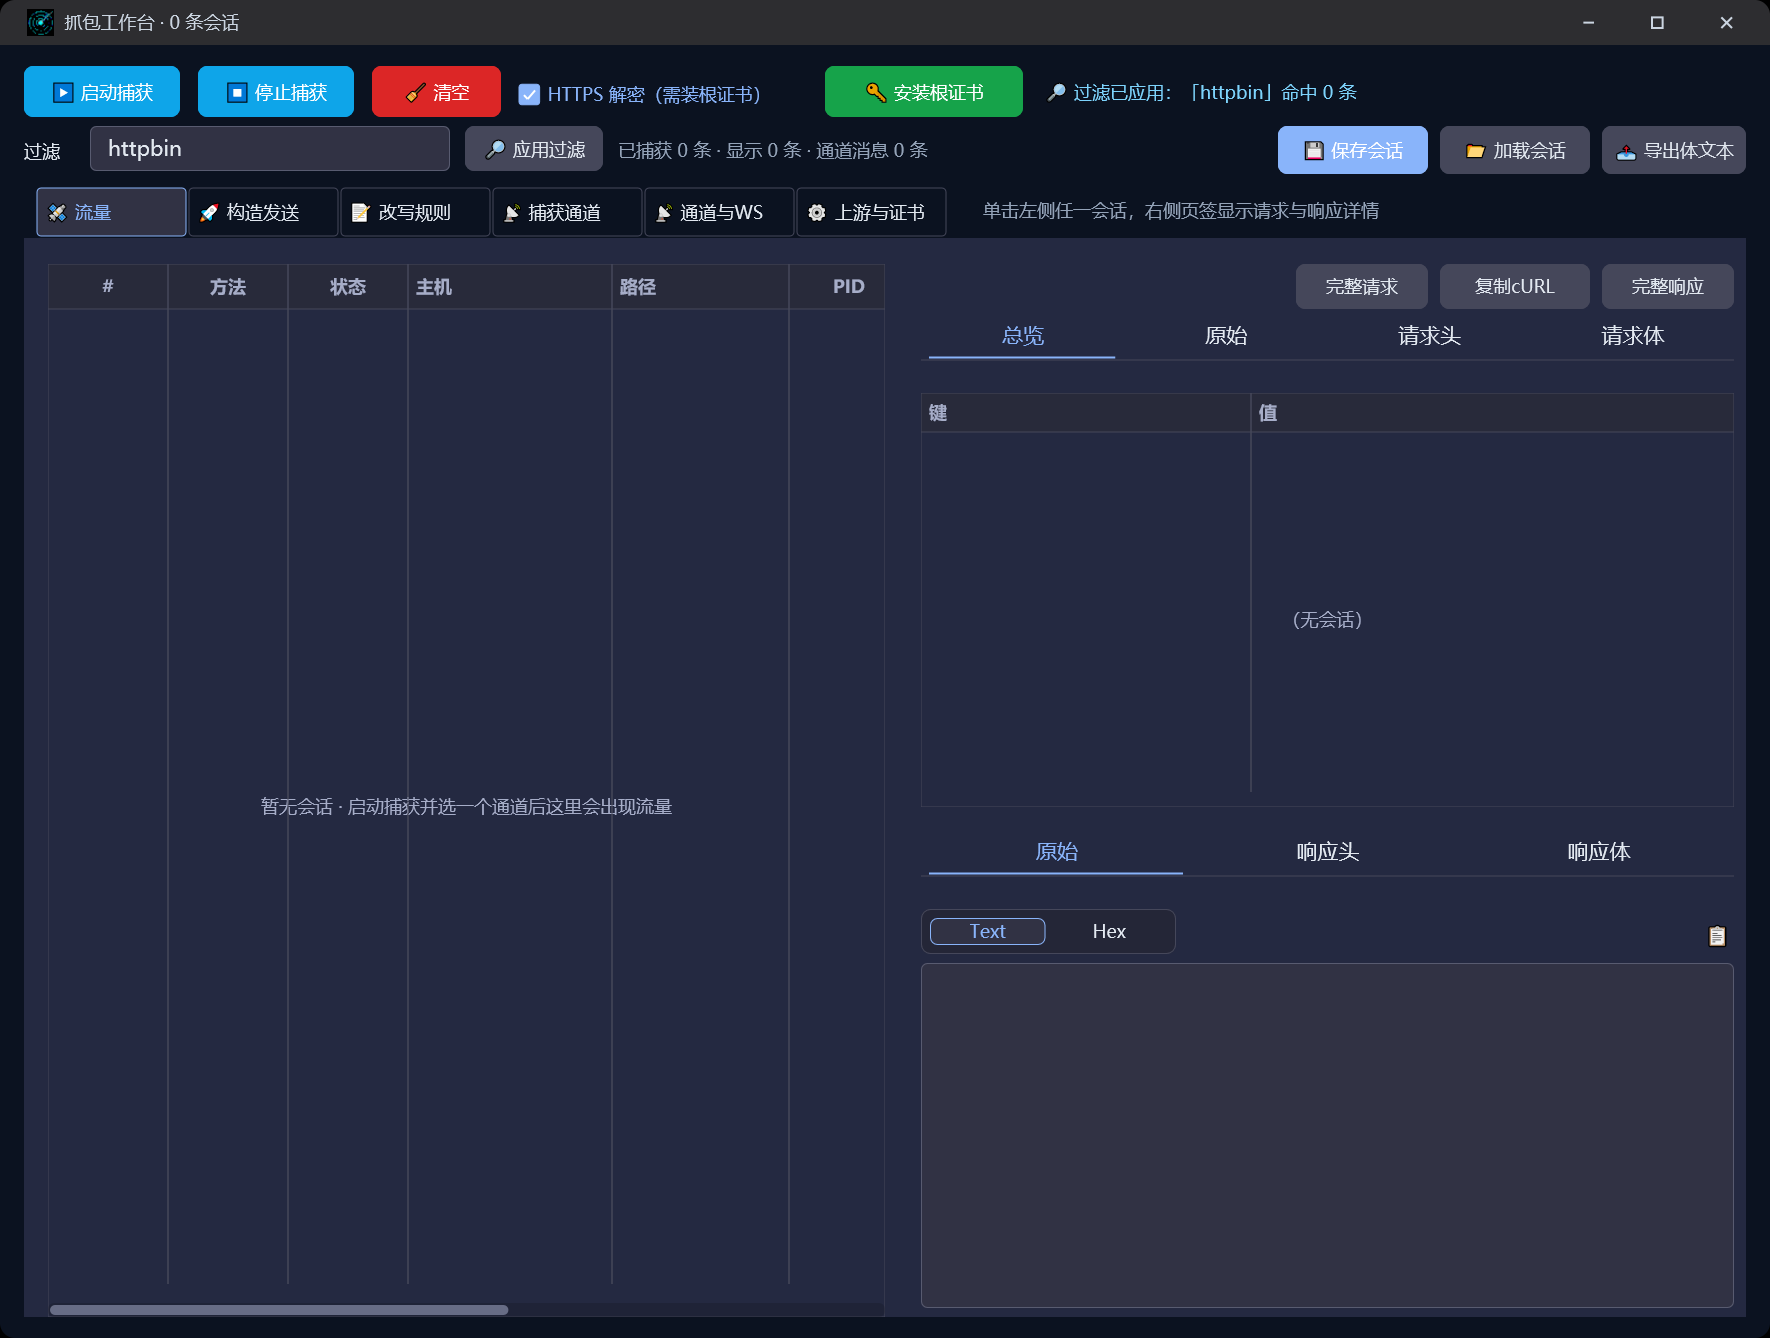The width and height of the screenshot is (1770, 1338).
Task: Clear sessions with the red 清空 button
Action: pyautogui.click(x=436, y=92)
